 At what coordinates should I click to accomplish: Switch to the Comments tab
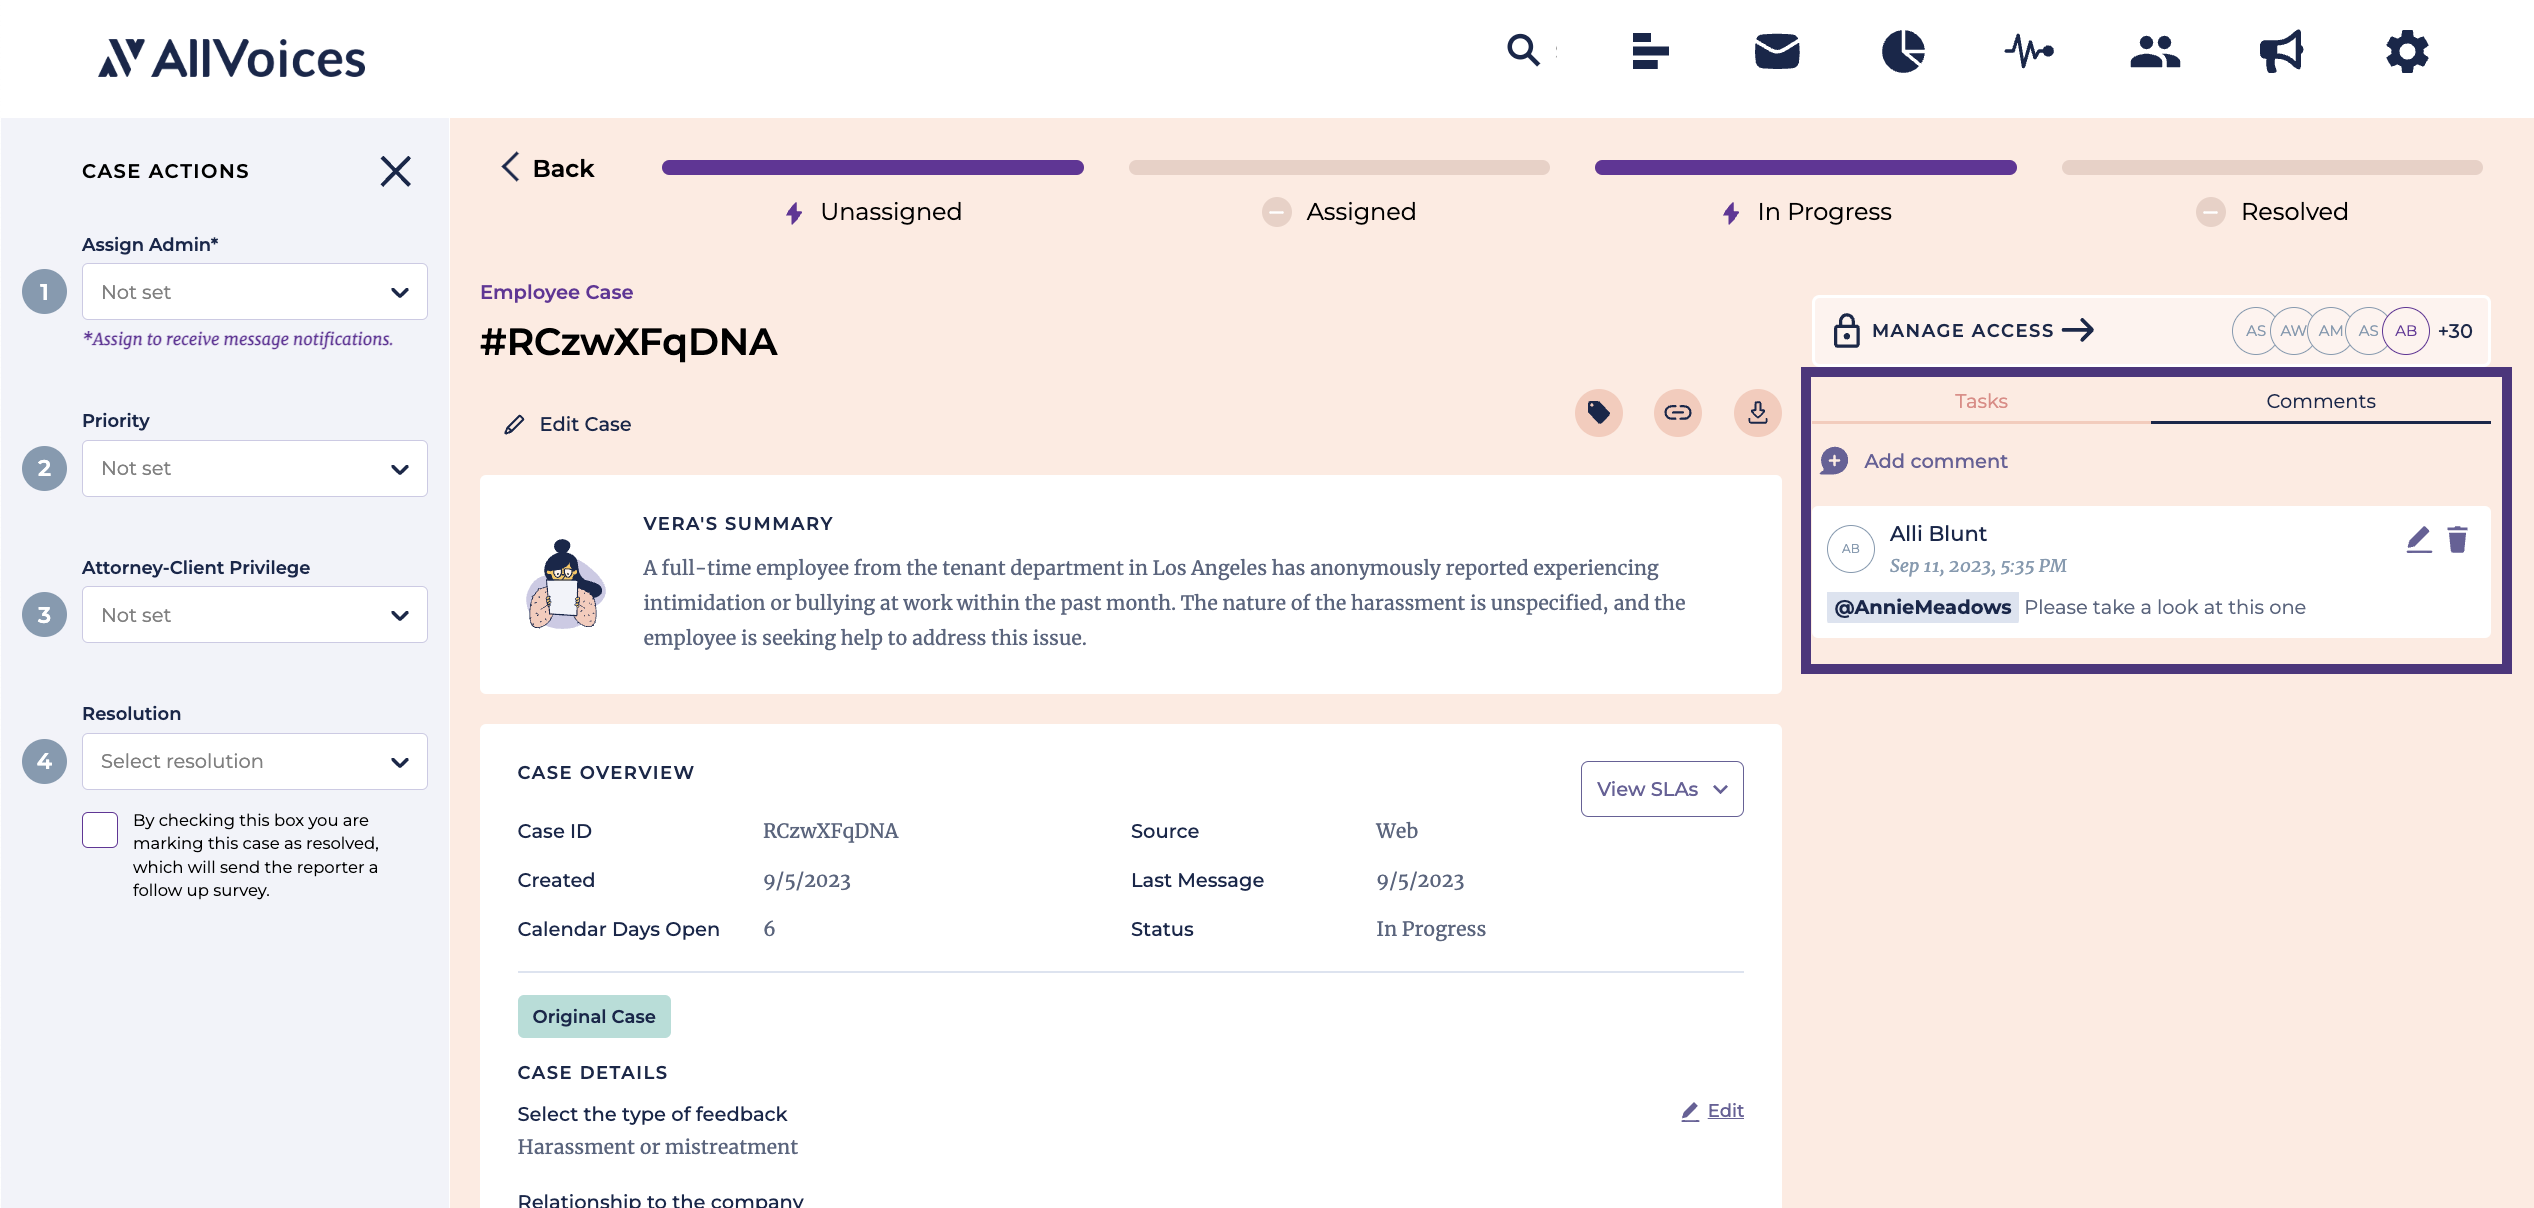[2320, 401]
